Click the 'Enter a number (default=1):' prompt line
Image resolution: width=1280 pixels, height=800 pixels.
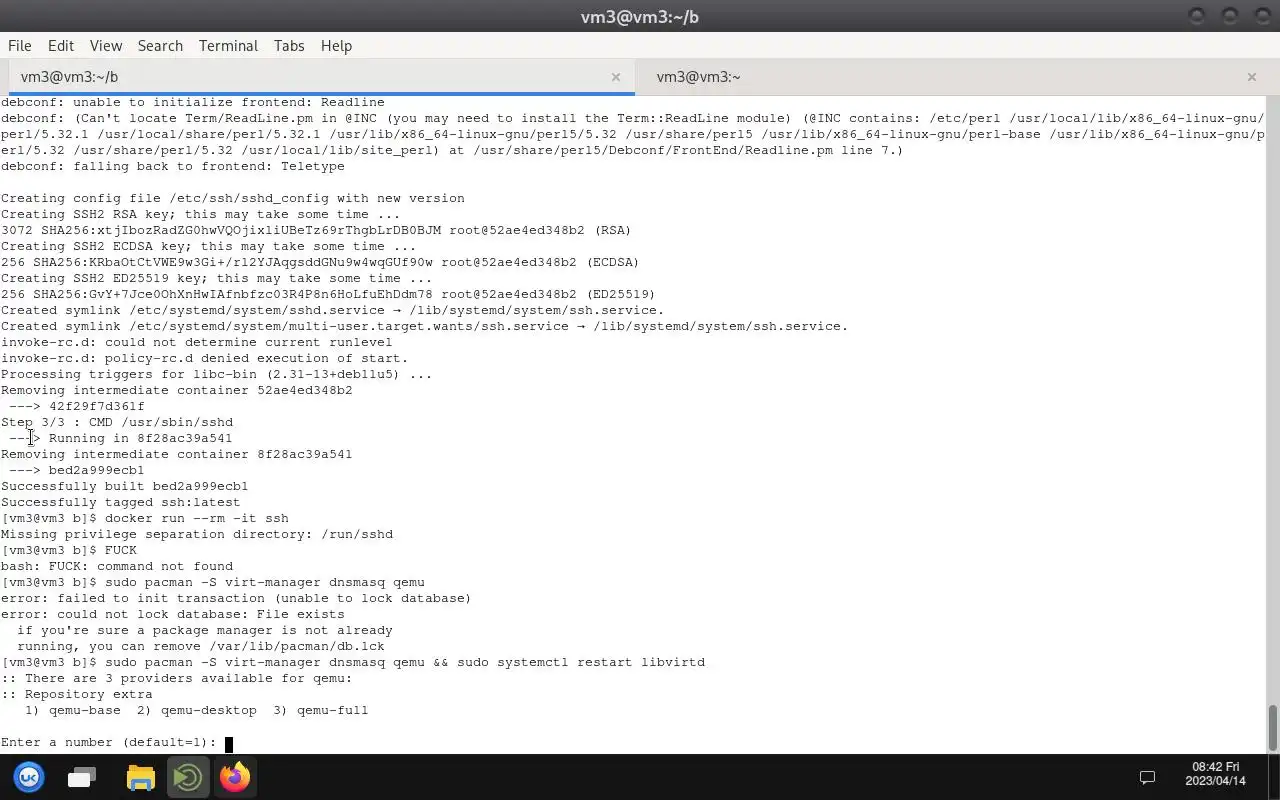109,743
